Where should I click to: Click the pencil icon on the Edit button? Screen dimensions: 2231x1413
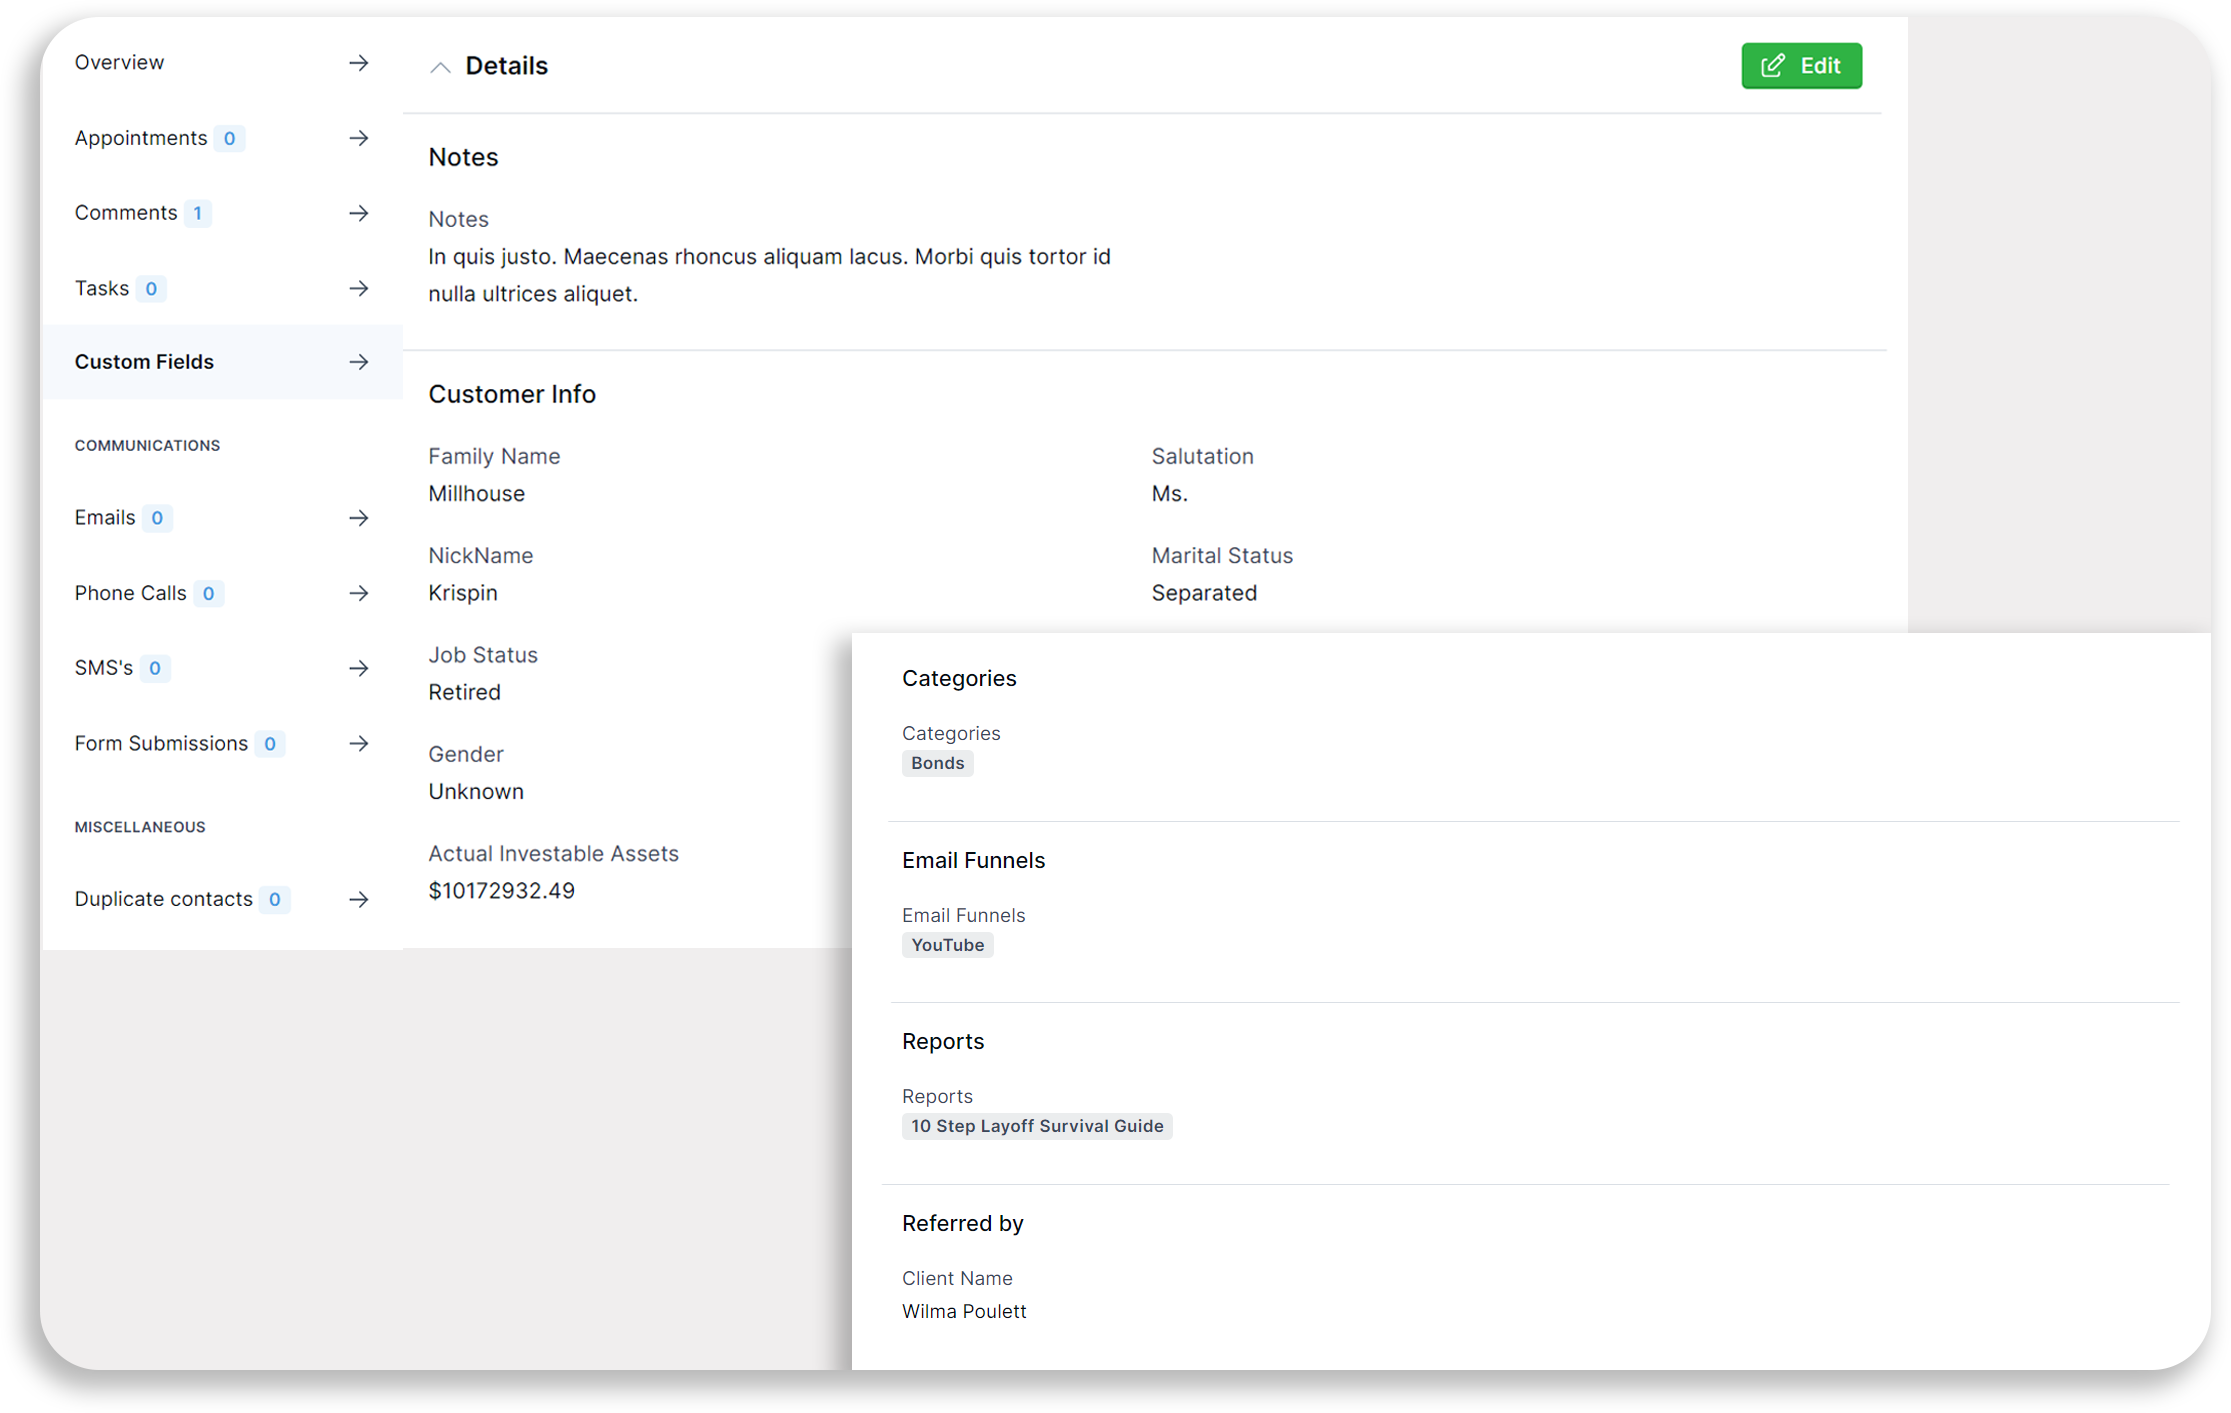coord(1772,65)
